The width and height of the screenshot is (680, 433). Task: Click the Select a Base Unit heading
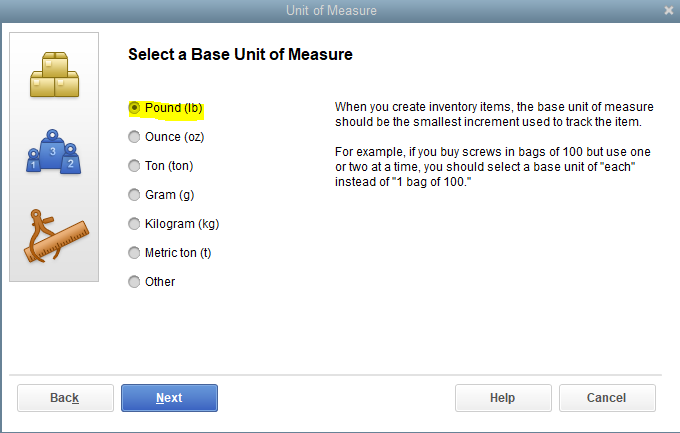click(240, 54)
